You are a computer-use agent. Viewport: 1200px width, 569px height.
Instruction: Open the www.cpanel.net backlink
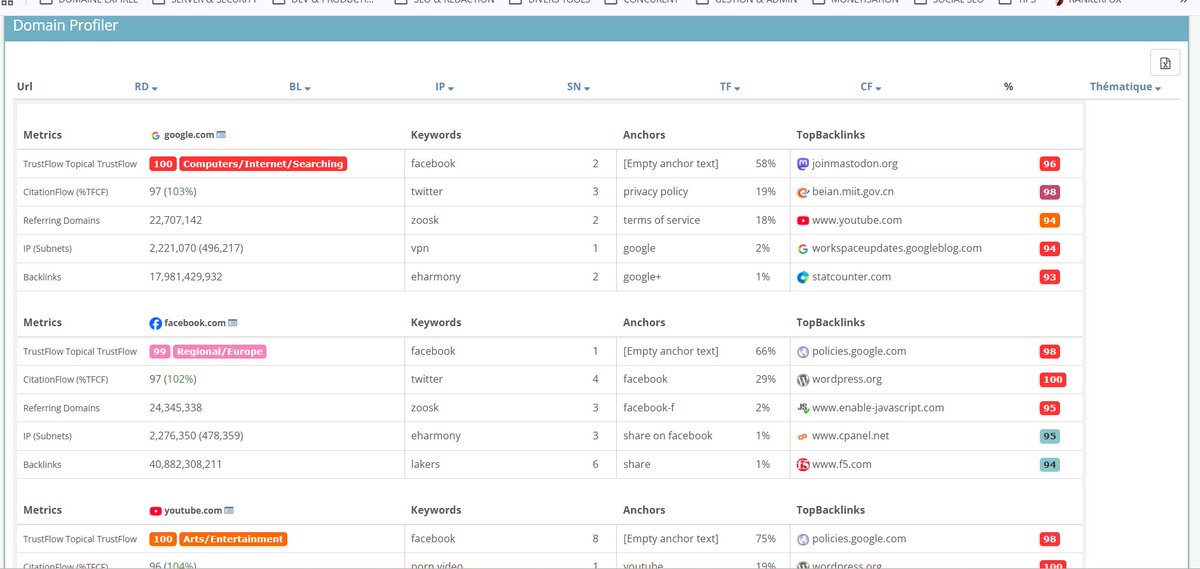(x=850, y=436)
